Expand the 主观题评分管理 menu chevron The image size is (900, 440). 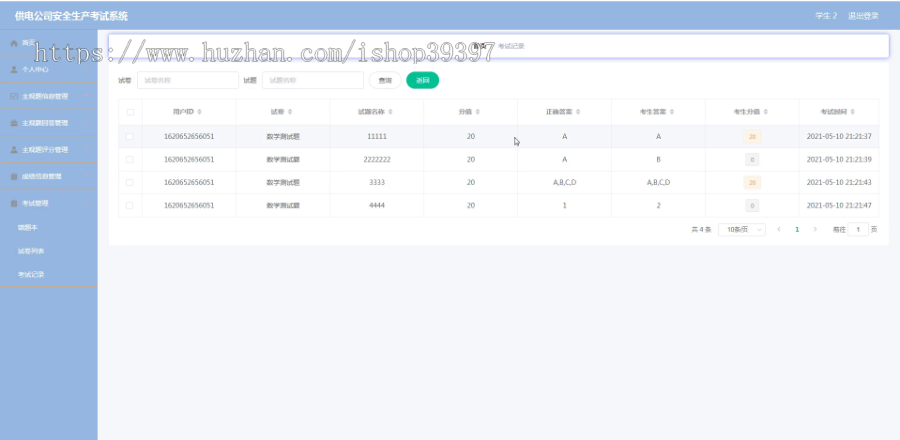[x=86, y=150]
